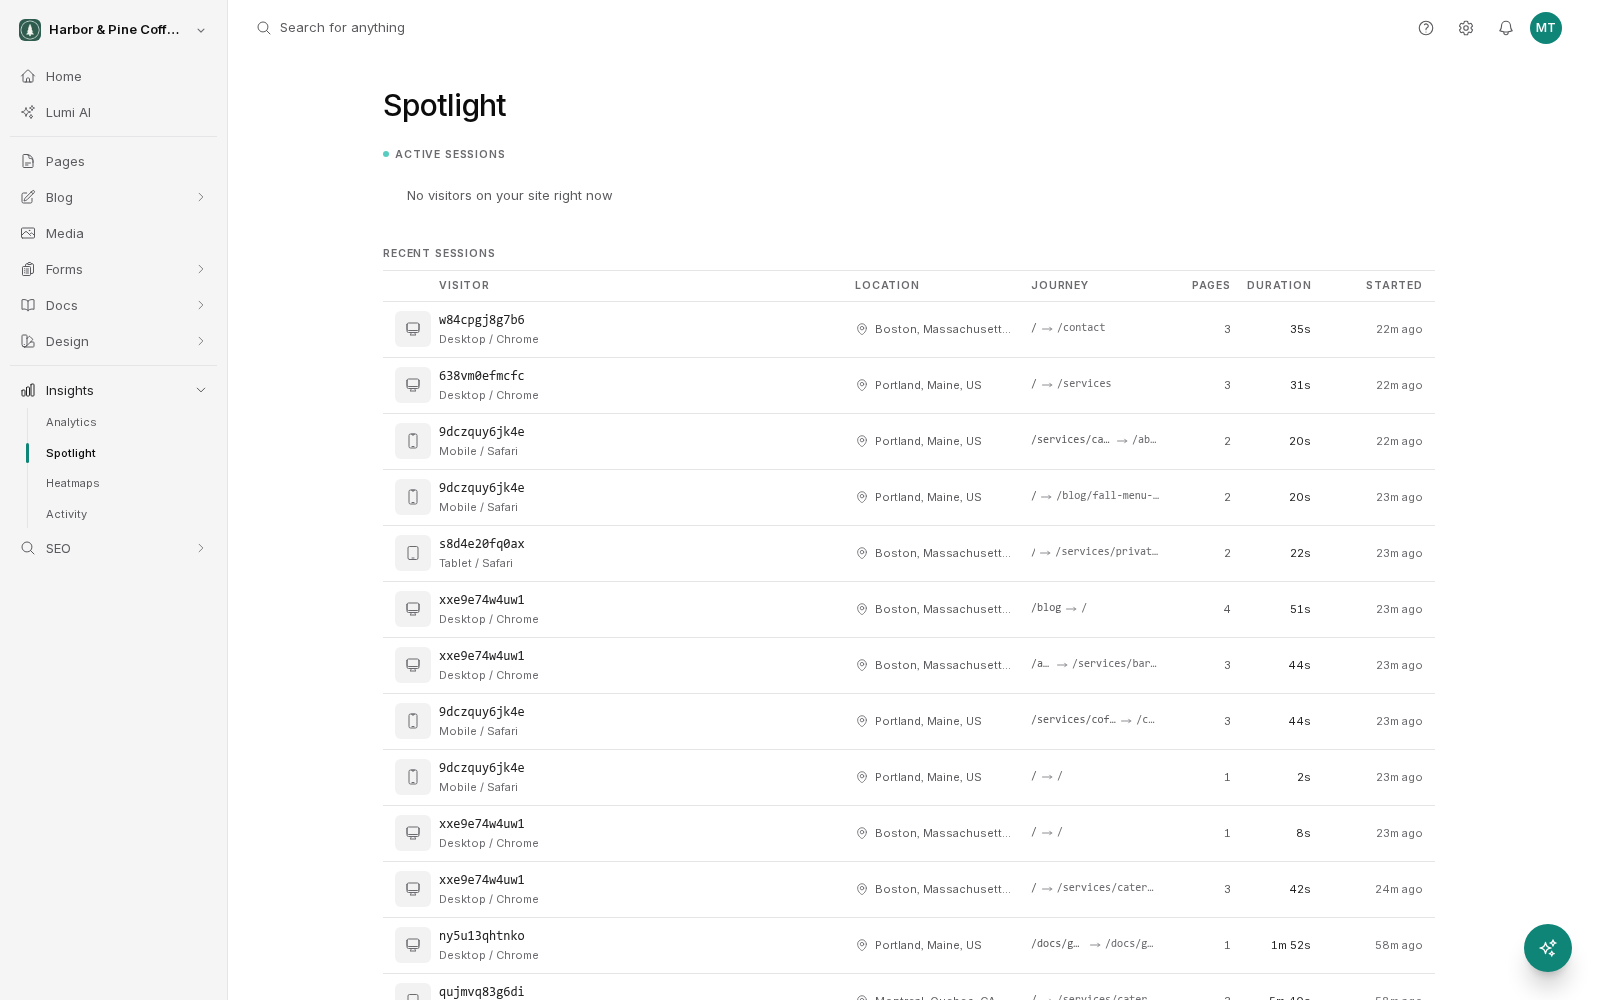
Task: Expand the Blog submenu chevron
Action: click(x=201, y=197)
